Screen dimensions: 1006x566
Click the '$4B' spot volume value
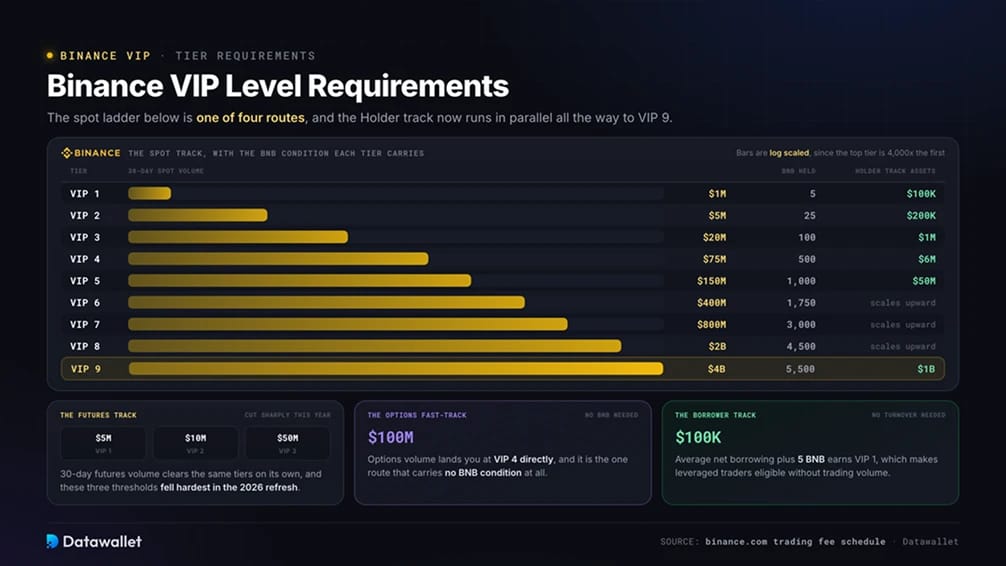click(717, 369)
